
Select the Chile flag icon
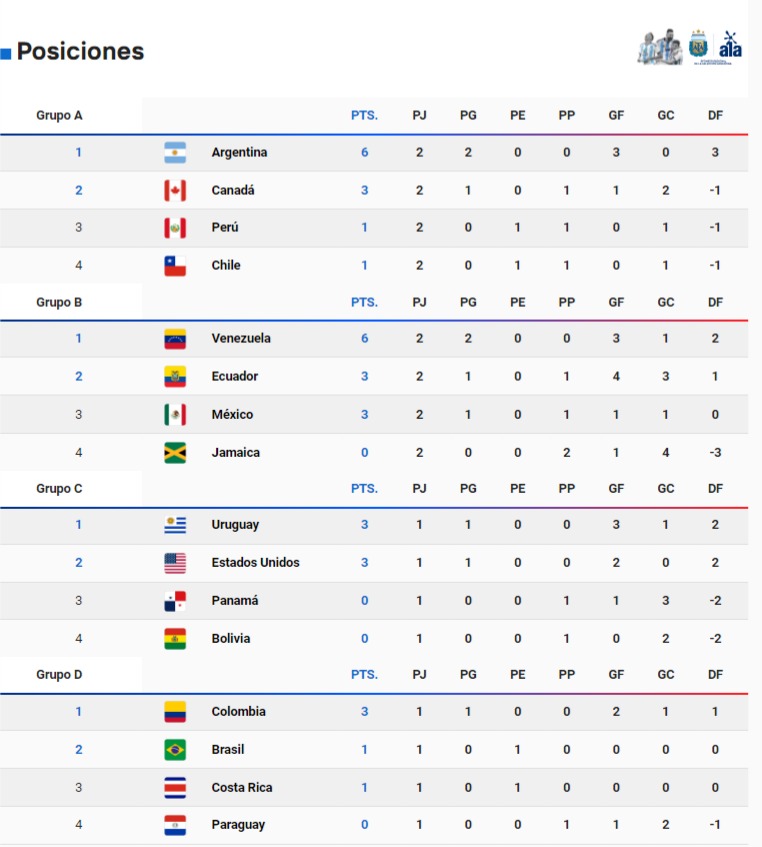click(175, 265)
